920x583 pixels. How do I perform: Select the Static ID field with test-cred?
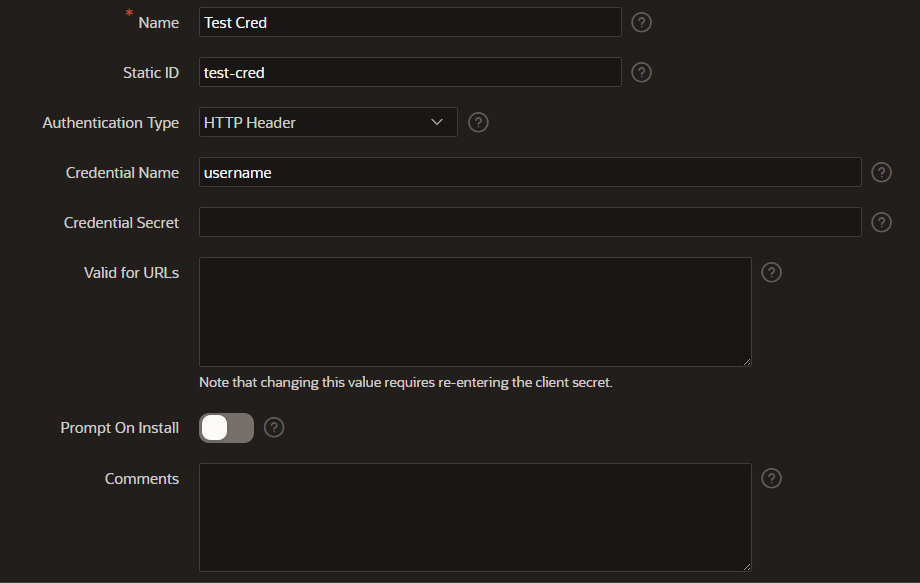(x=410, y=72)
